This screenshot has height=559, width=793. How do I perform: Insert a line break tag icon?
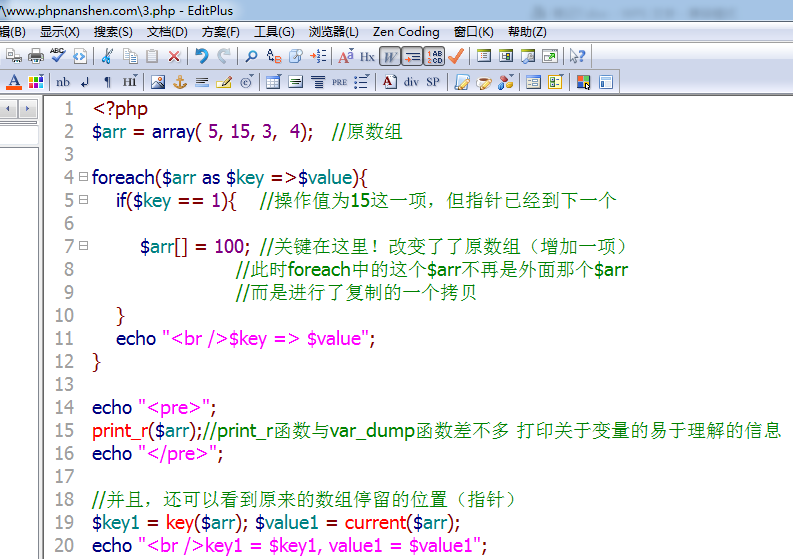pyautogui.click(x=85, y=82)
